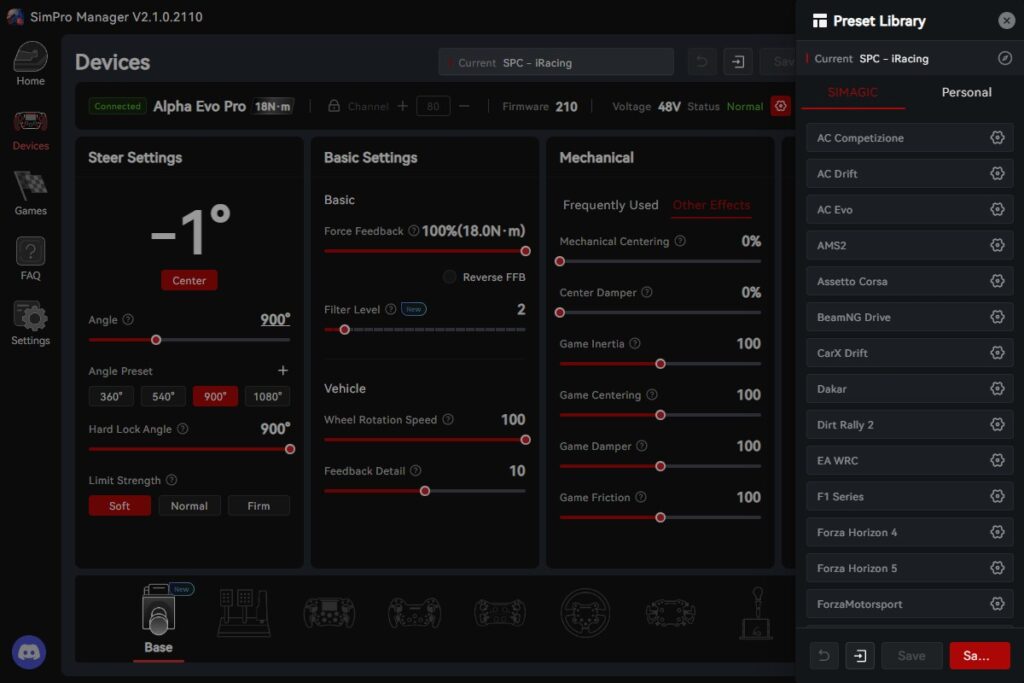The width and height of the screenshot is (1024, 683).
Task: Set Limit Strength to Firm
Action: point(258,506)
